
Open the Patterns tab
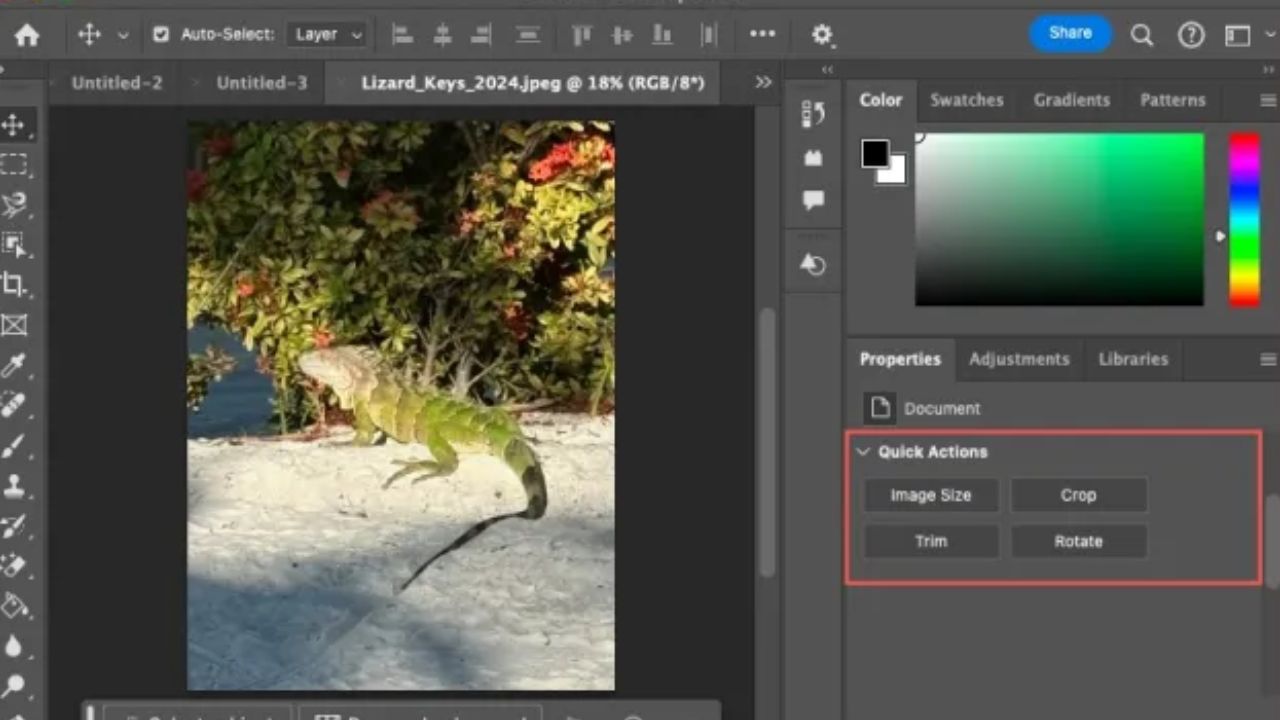tap(1173, 100)
